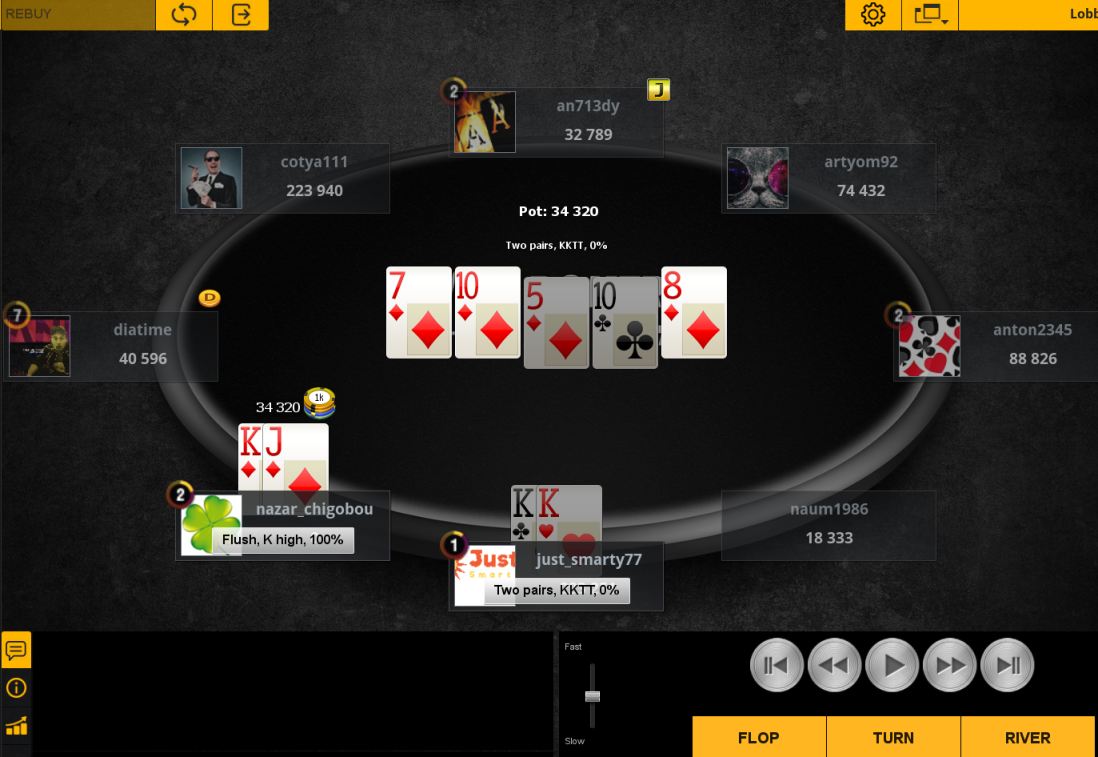This screenshot has height=757, width=1098.
Task: Click the refresh arrows icon
Action: click(184, 15)
